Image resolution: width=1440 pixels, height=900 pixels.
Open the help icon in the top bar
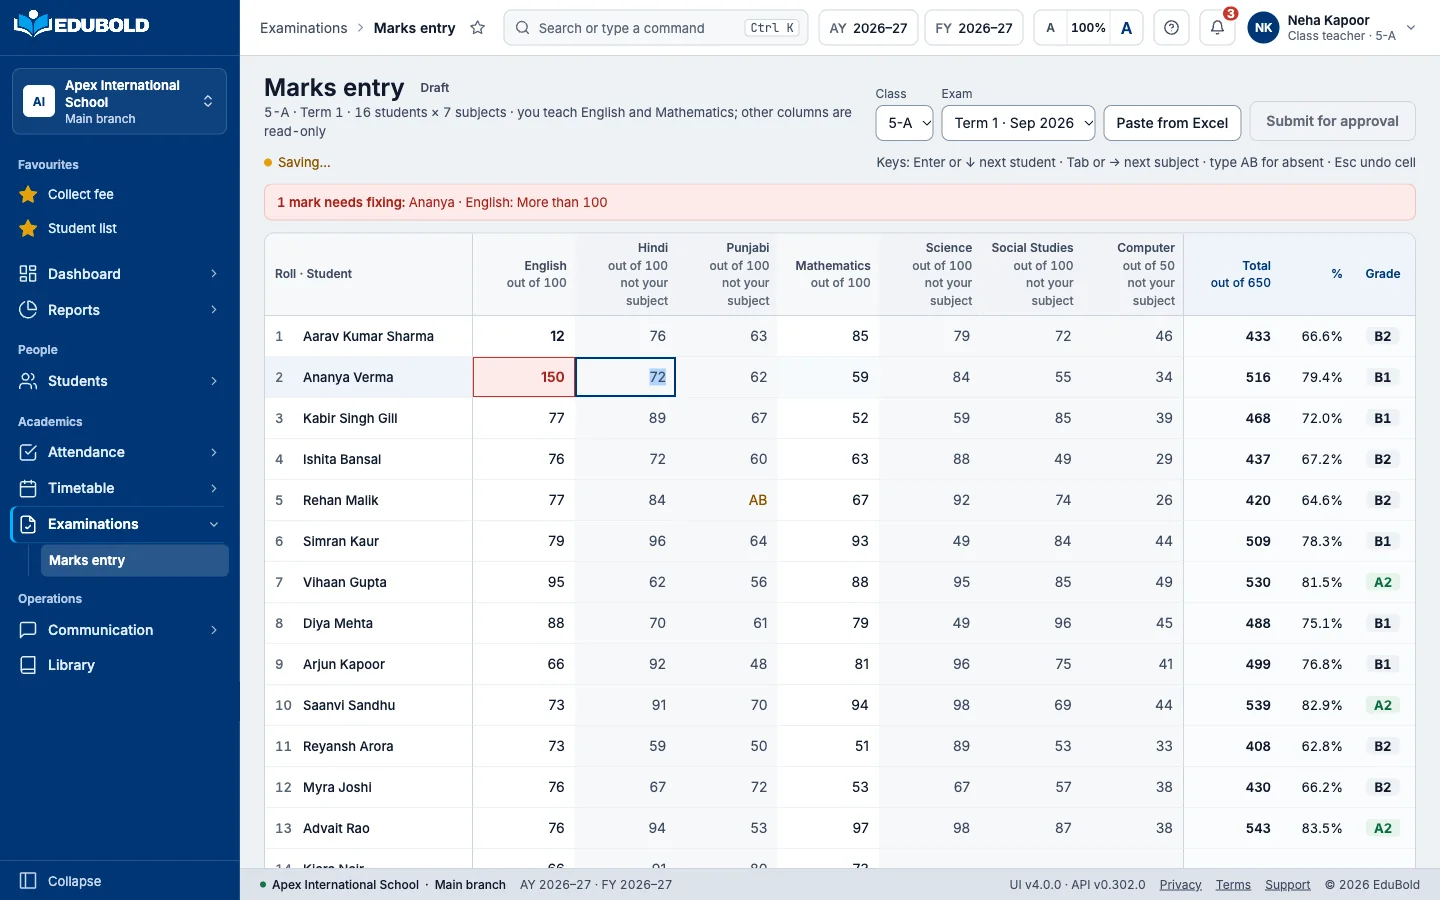point(1171,28)
